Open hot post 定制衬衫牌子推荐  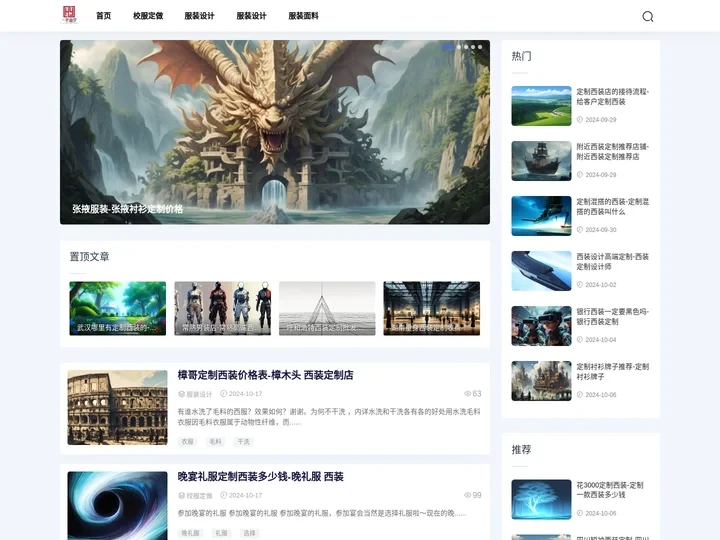point(613,371)
